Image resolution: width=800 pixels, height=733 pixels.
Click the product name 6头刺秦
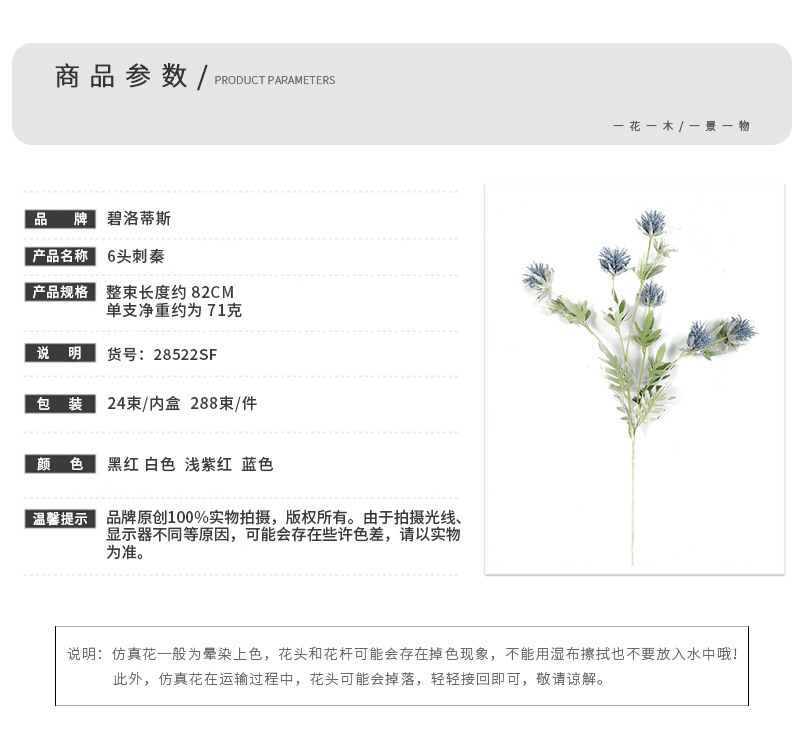point(136,256)
